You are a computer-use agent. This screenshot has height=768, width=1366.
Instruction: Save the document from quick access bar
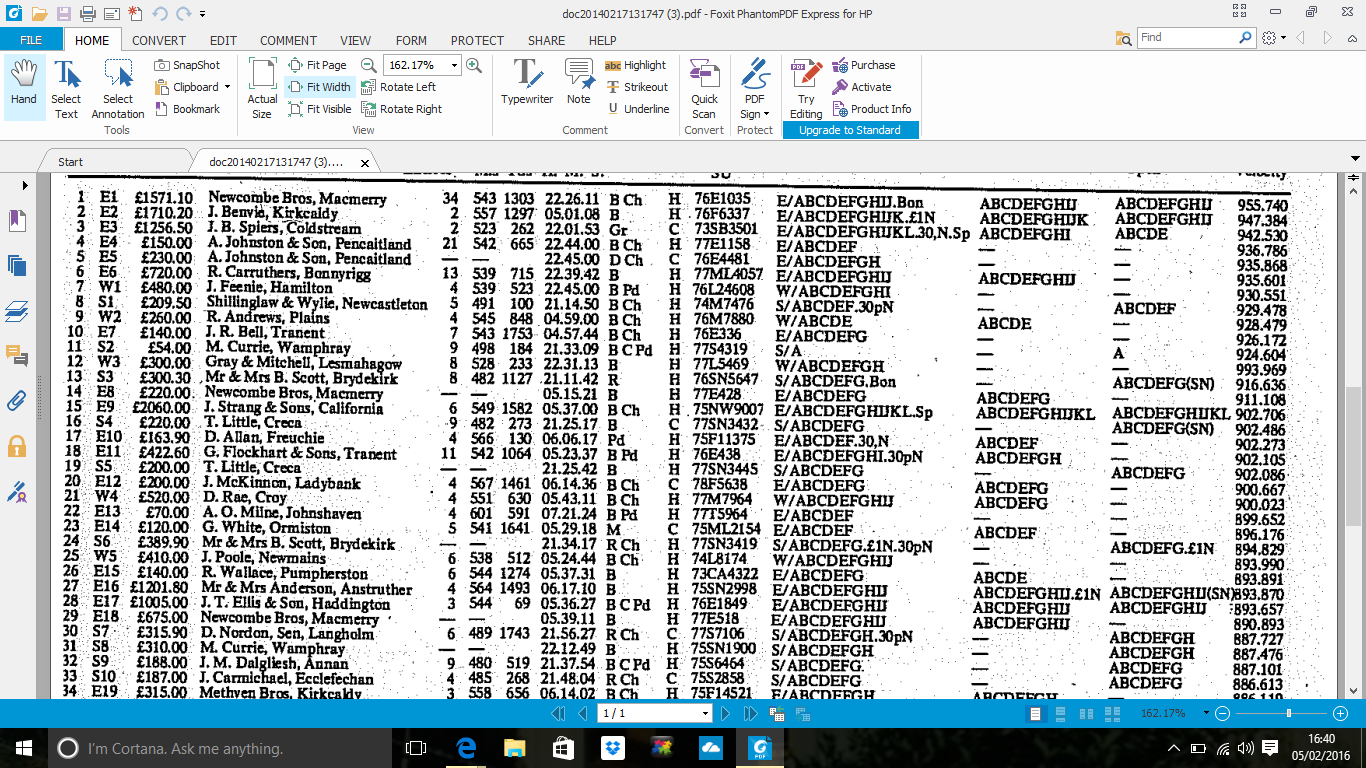[x=64, y=14]
